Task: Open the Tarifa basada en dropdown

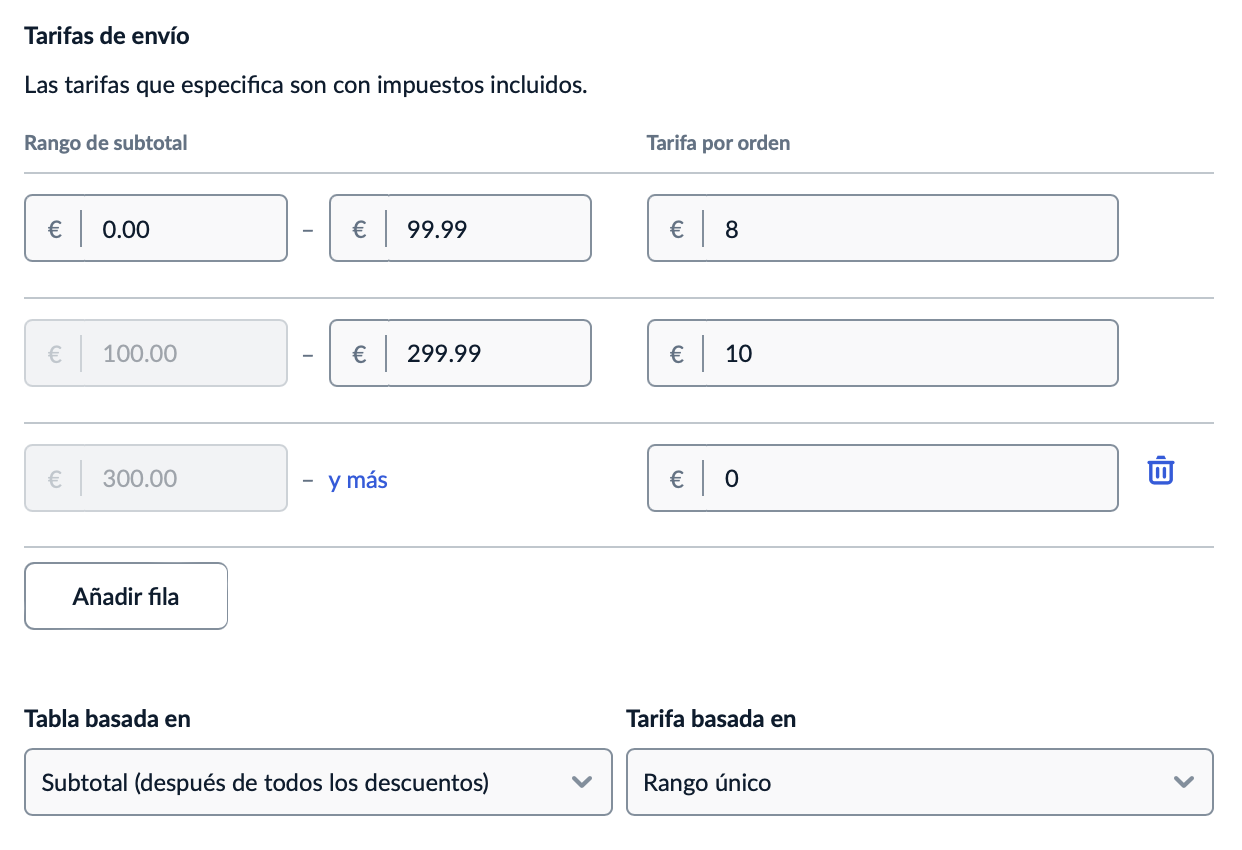Action: (920, 782)
